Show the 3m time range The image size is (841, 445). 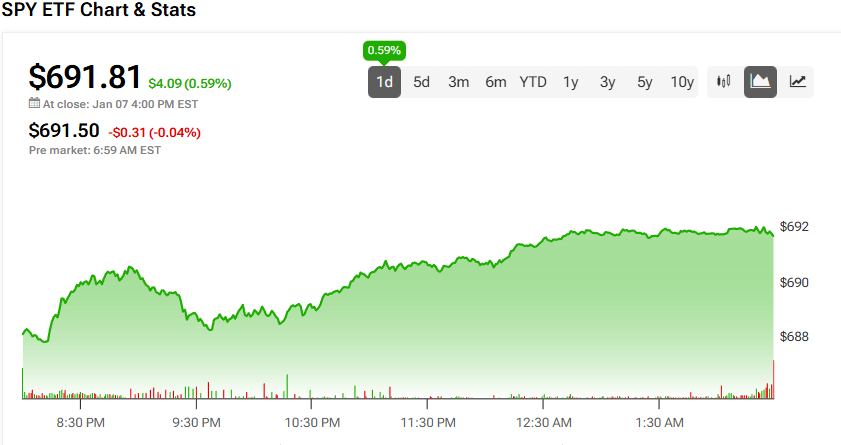point(458,82)
